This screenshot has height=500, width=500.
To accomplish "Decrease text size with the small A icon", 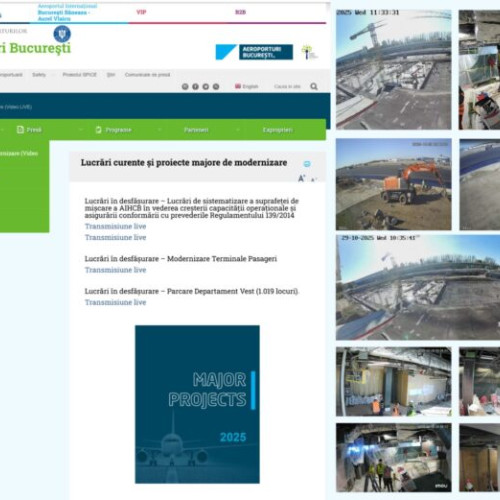I will tap(313, 180).
